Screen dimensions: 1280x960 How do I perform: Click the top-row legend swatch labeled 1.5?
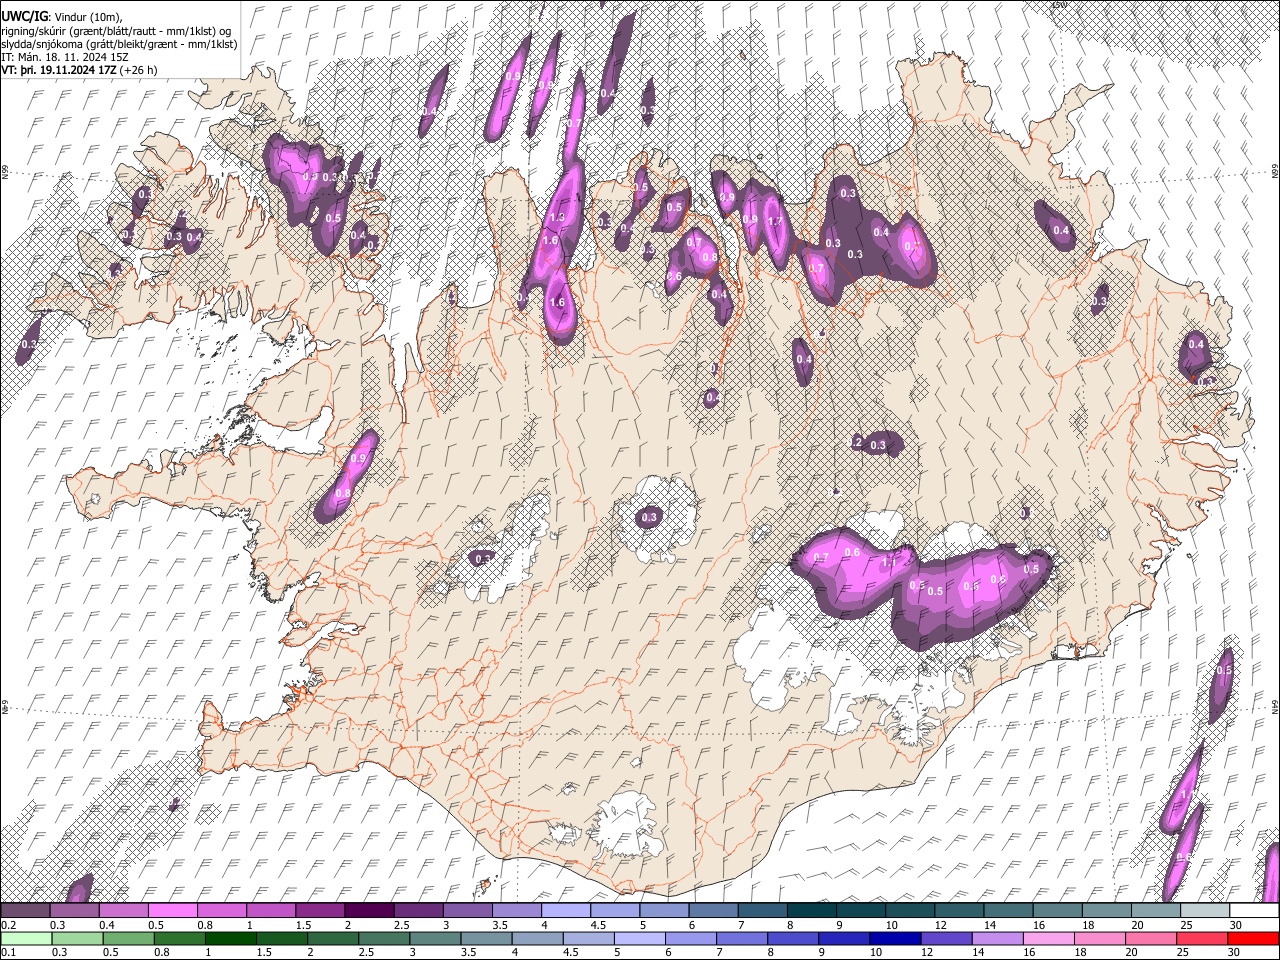pyautogui.click(x=320, y=911)
